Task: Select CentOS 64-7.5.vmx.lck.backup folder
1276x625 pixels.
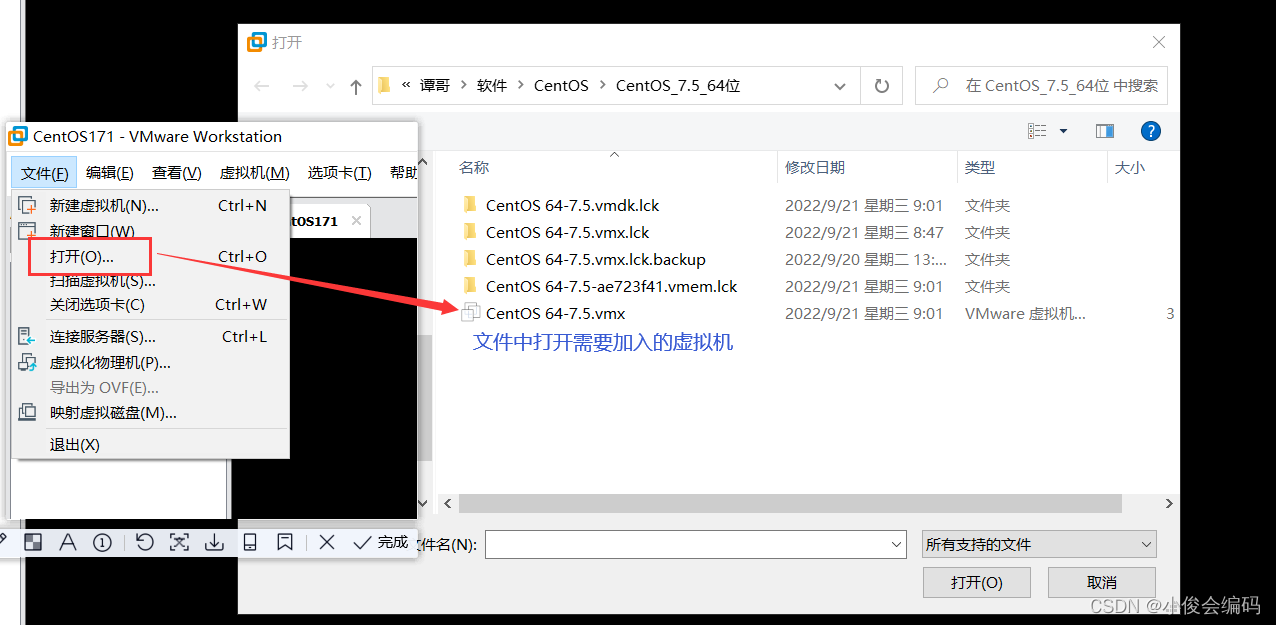Action: point(595,259)
